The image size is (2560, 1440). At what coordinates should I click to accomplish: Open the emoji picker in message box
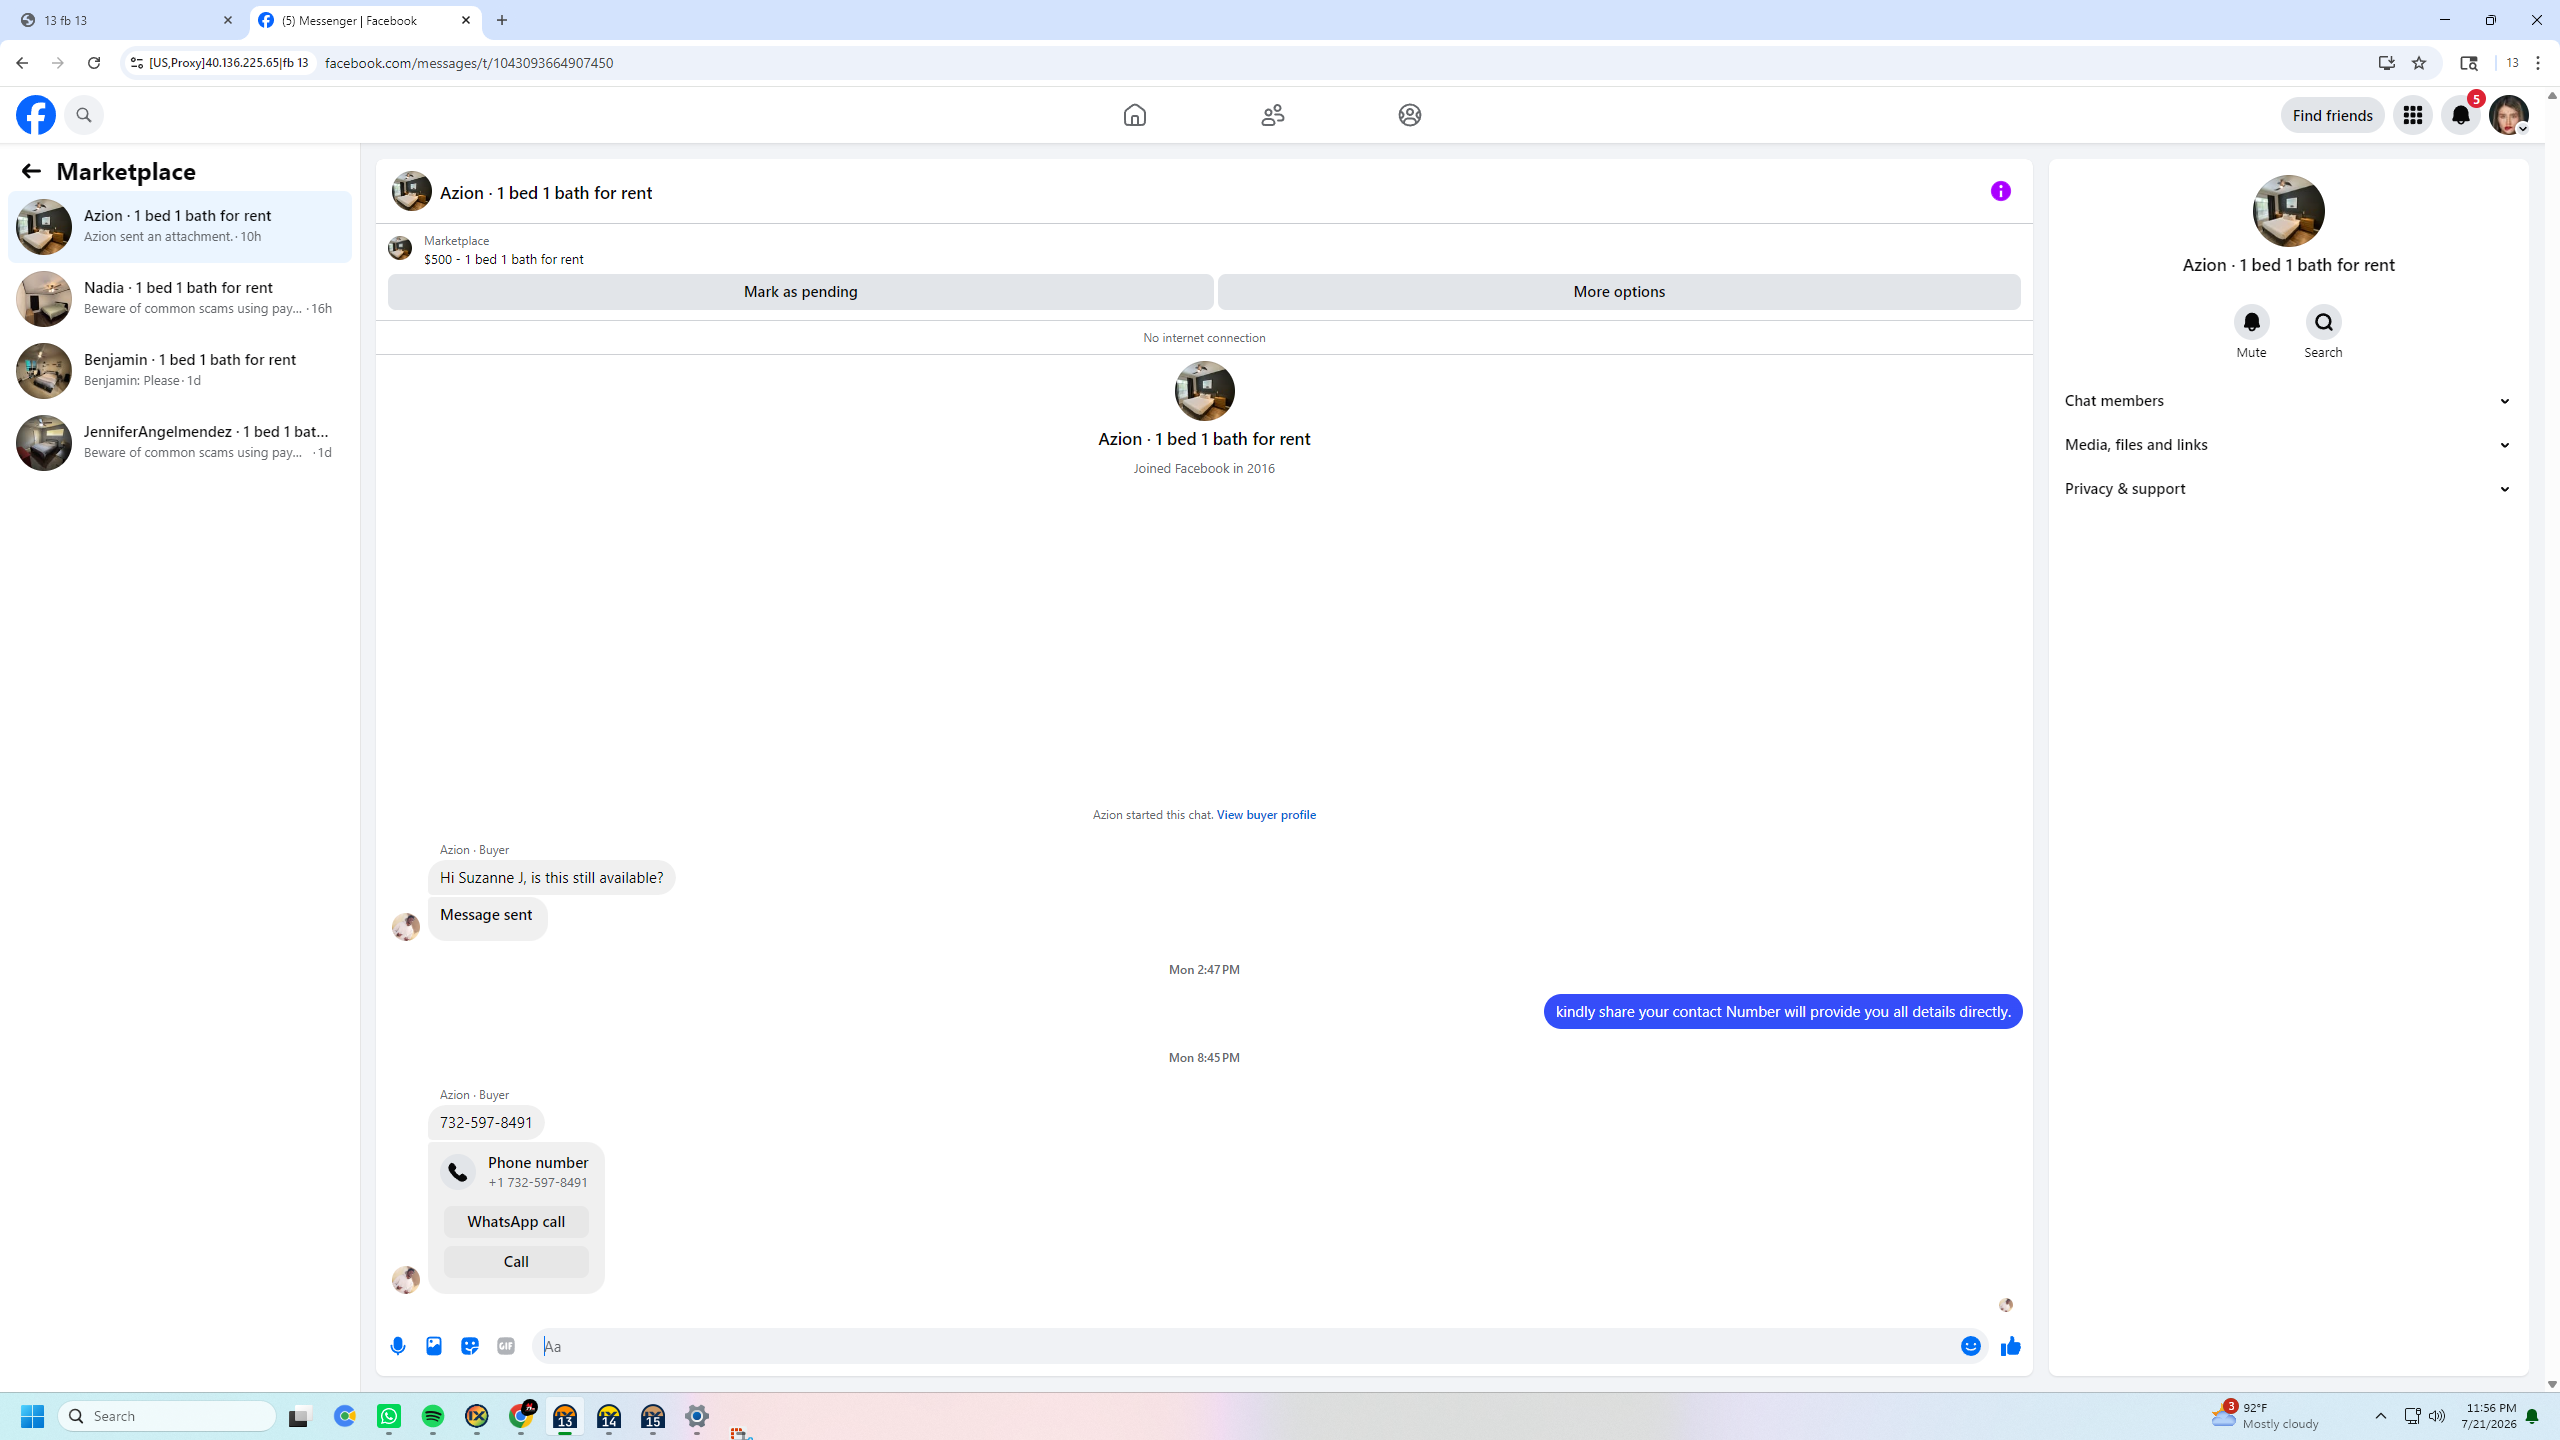tap(1970, 1346)
